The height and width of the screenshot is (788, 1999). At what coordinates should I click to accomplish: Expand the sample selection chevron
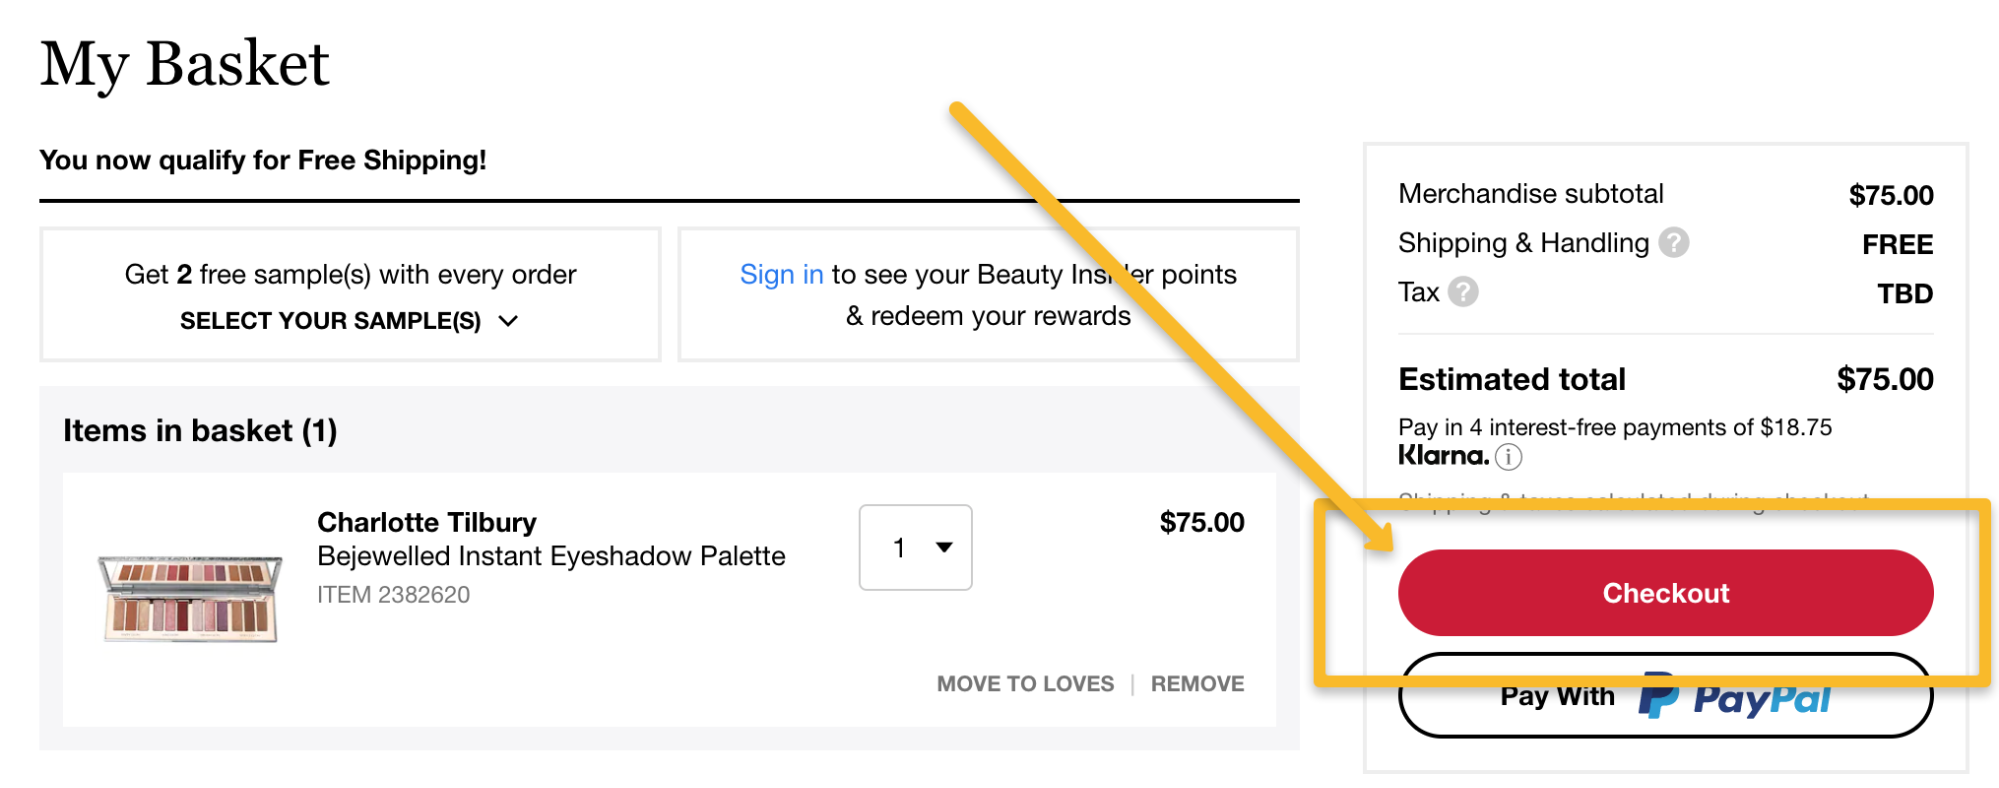[x=508, y=321]
